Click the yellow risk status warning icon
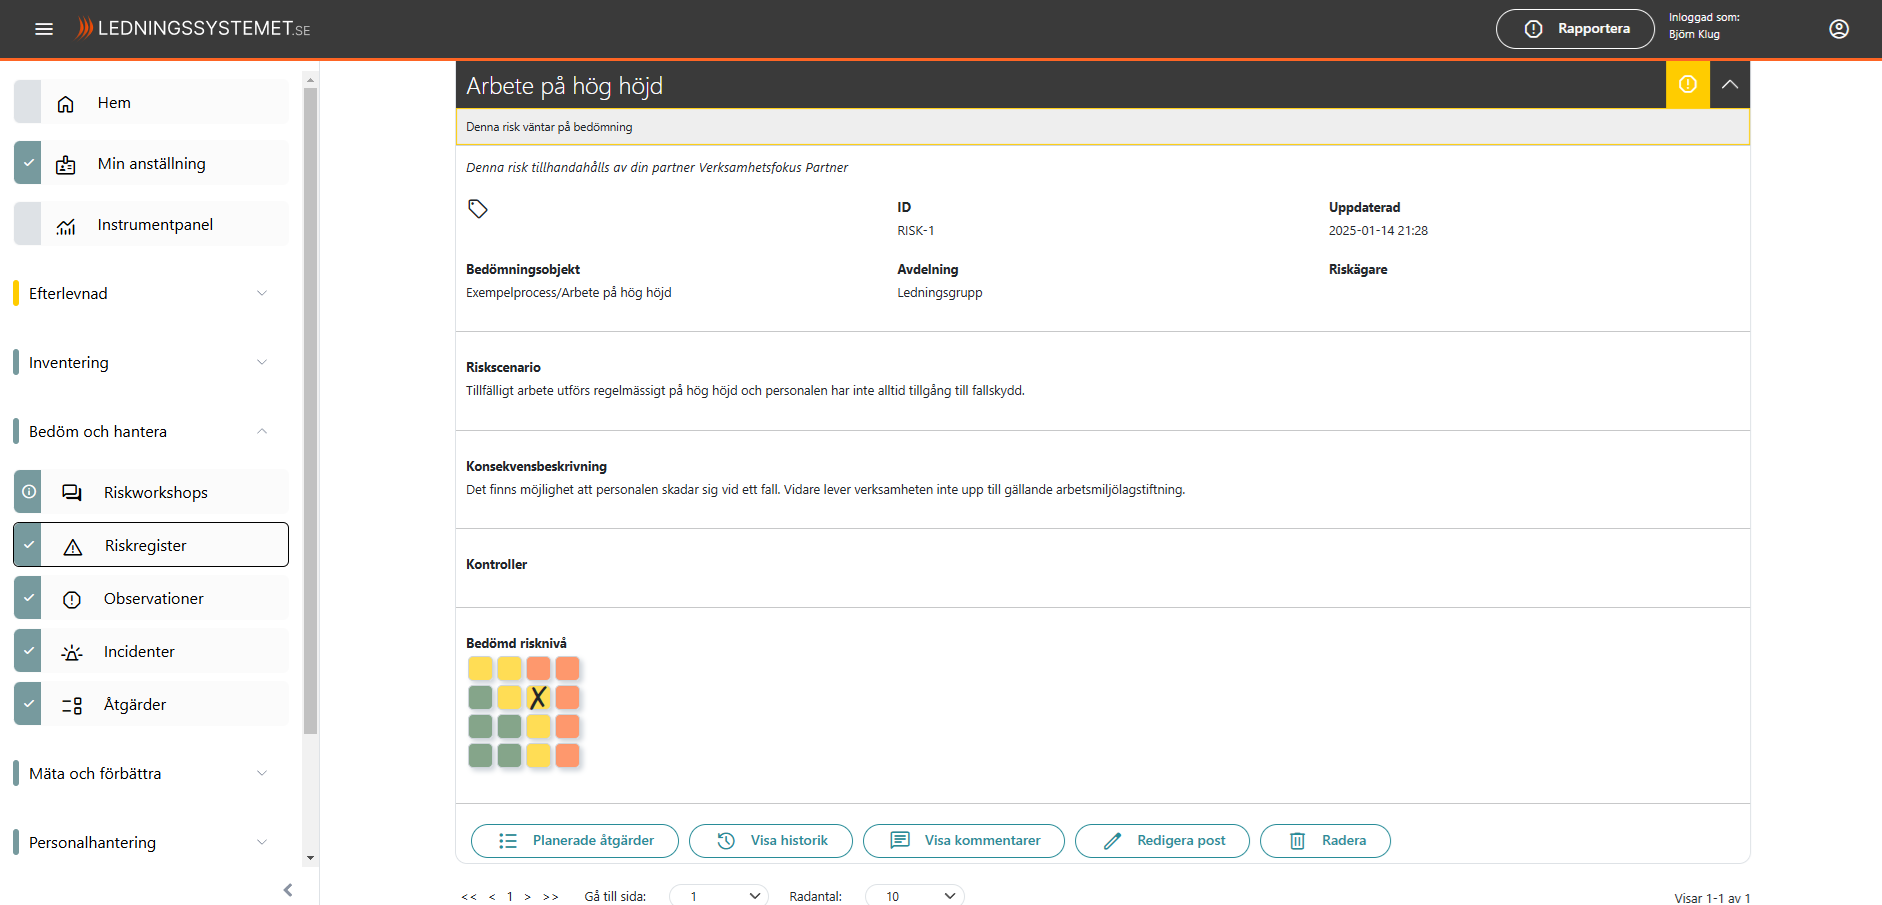Viewport: 1882px width, 905px height. click(1687, 85)
